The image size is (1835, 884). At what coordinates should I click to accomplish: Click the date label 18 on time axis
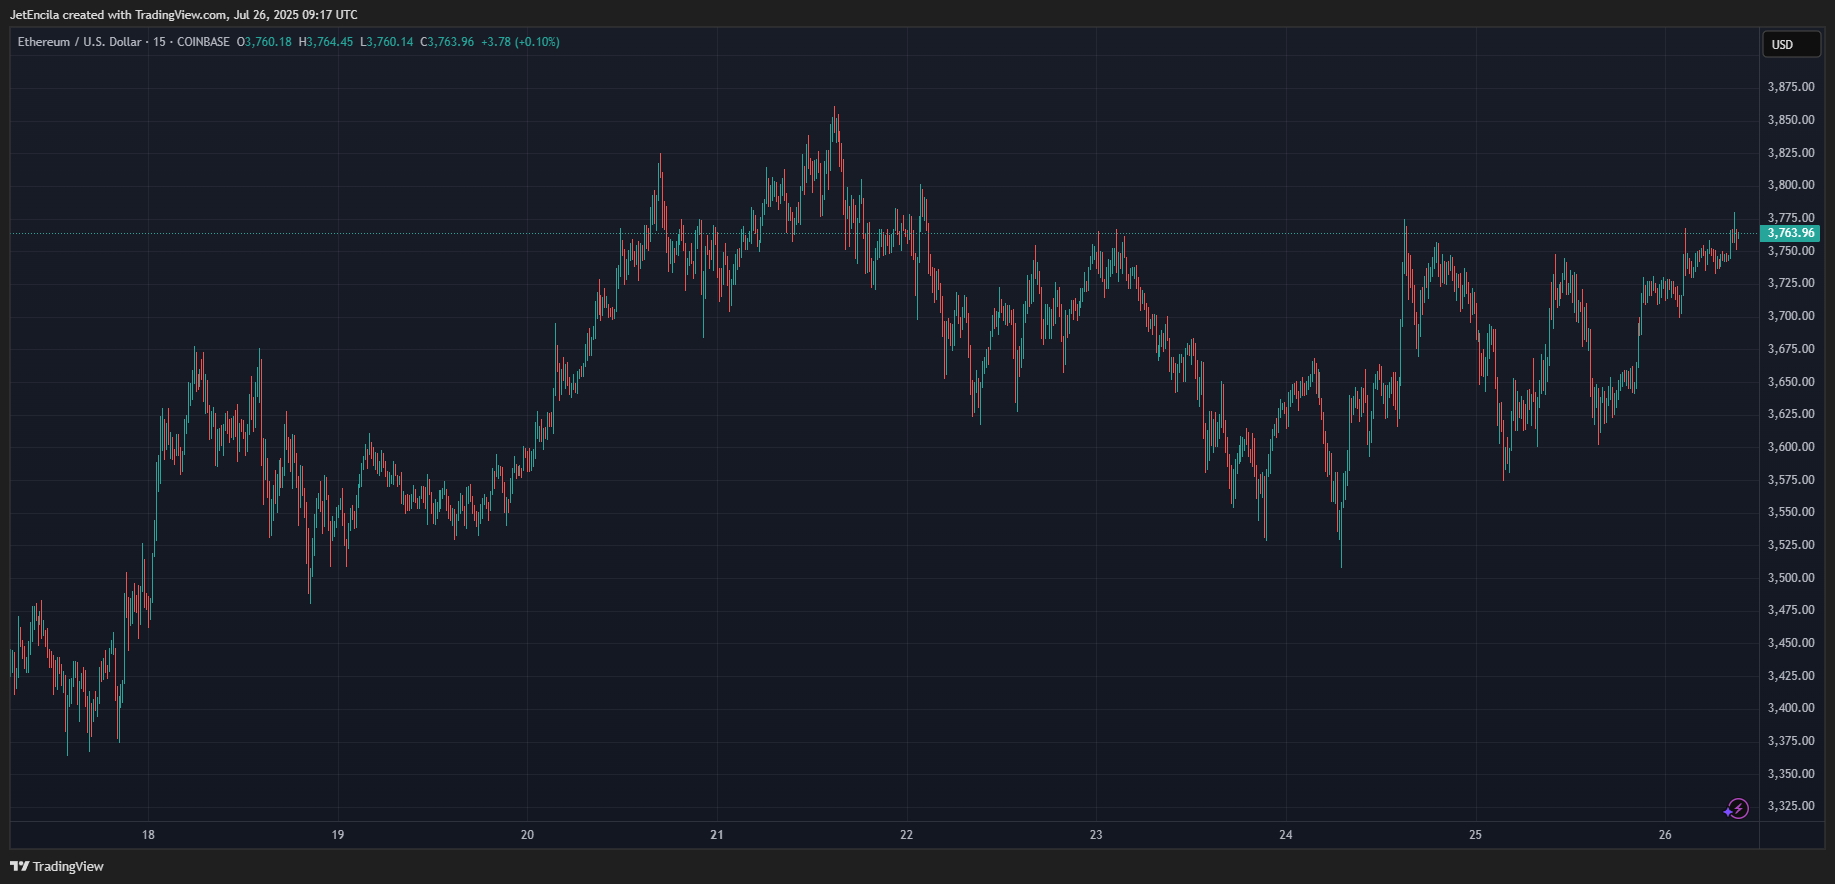pyautogui.click(x=148, y=834)
